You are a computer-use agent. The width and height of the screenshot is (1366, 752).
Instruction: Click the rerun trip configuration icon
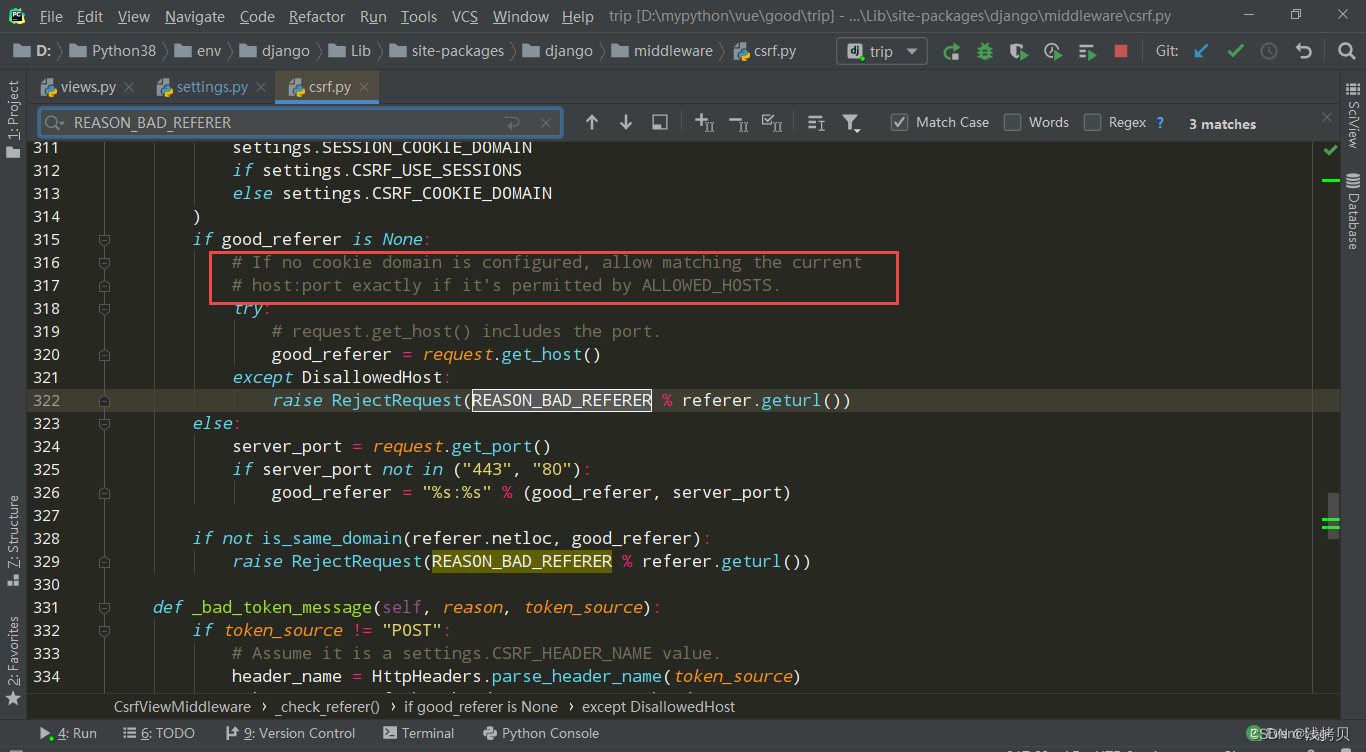point(951,51)
